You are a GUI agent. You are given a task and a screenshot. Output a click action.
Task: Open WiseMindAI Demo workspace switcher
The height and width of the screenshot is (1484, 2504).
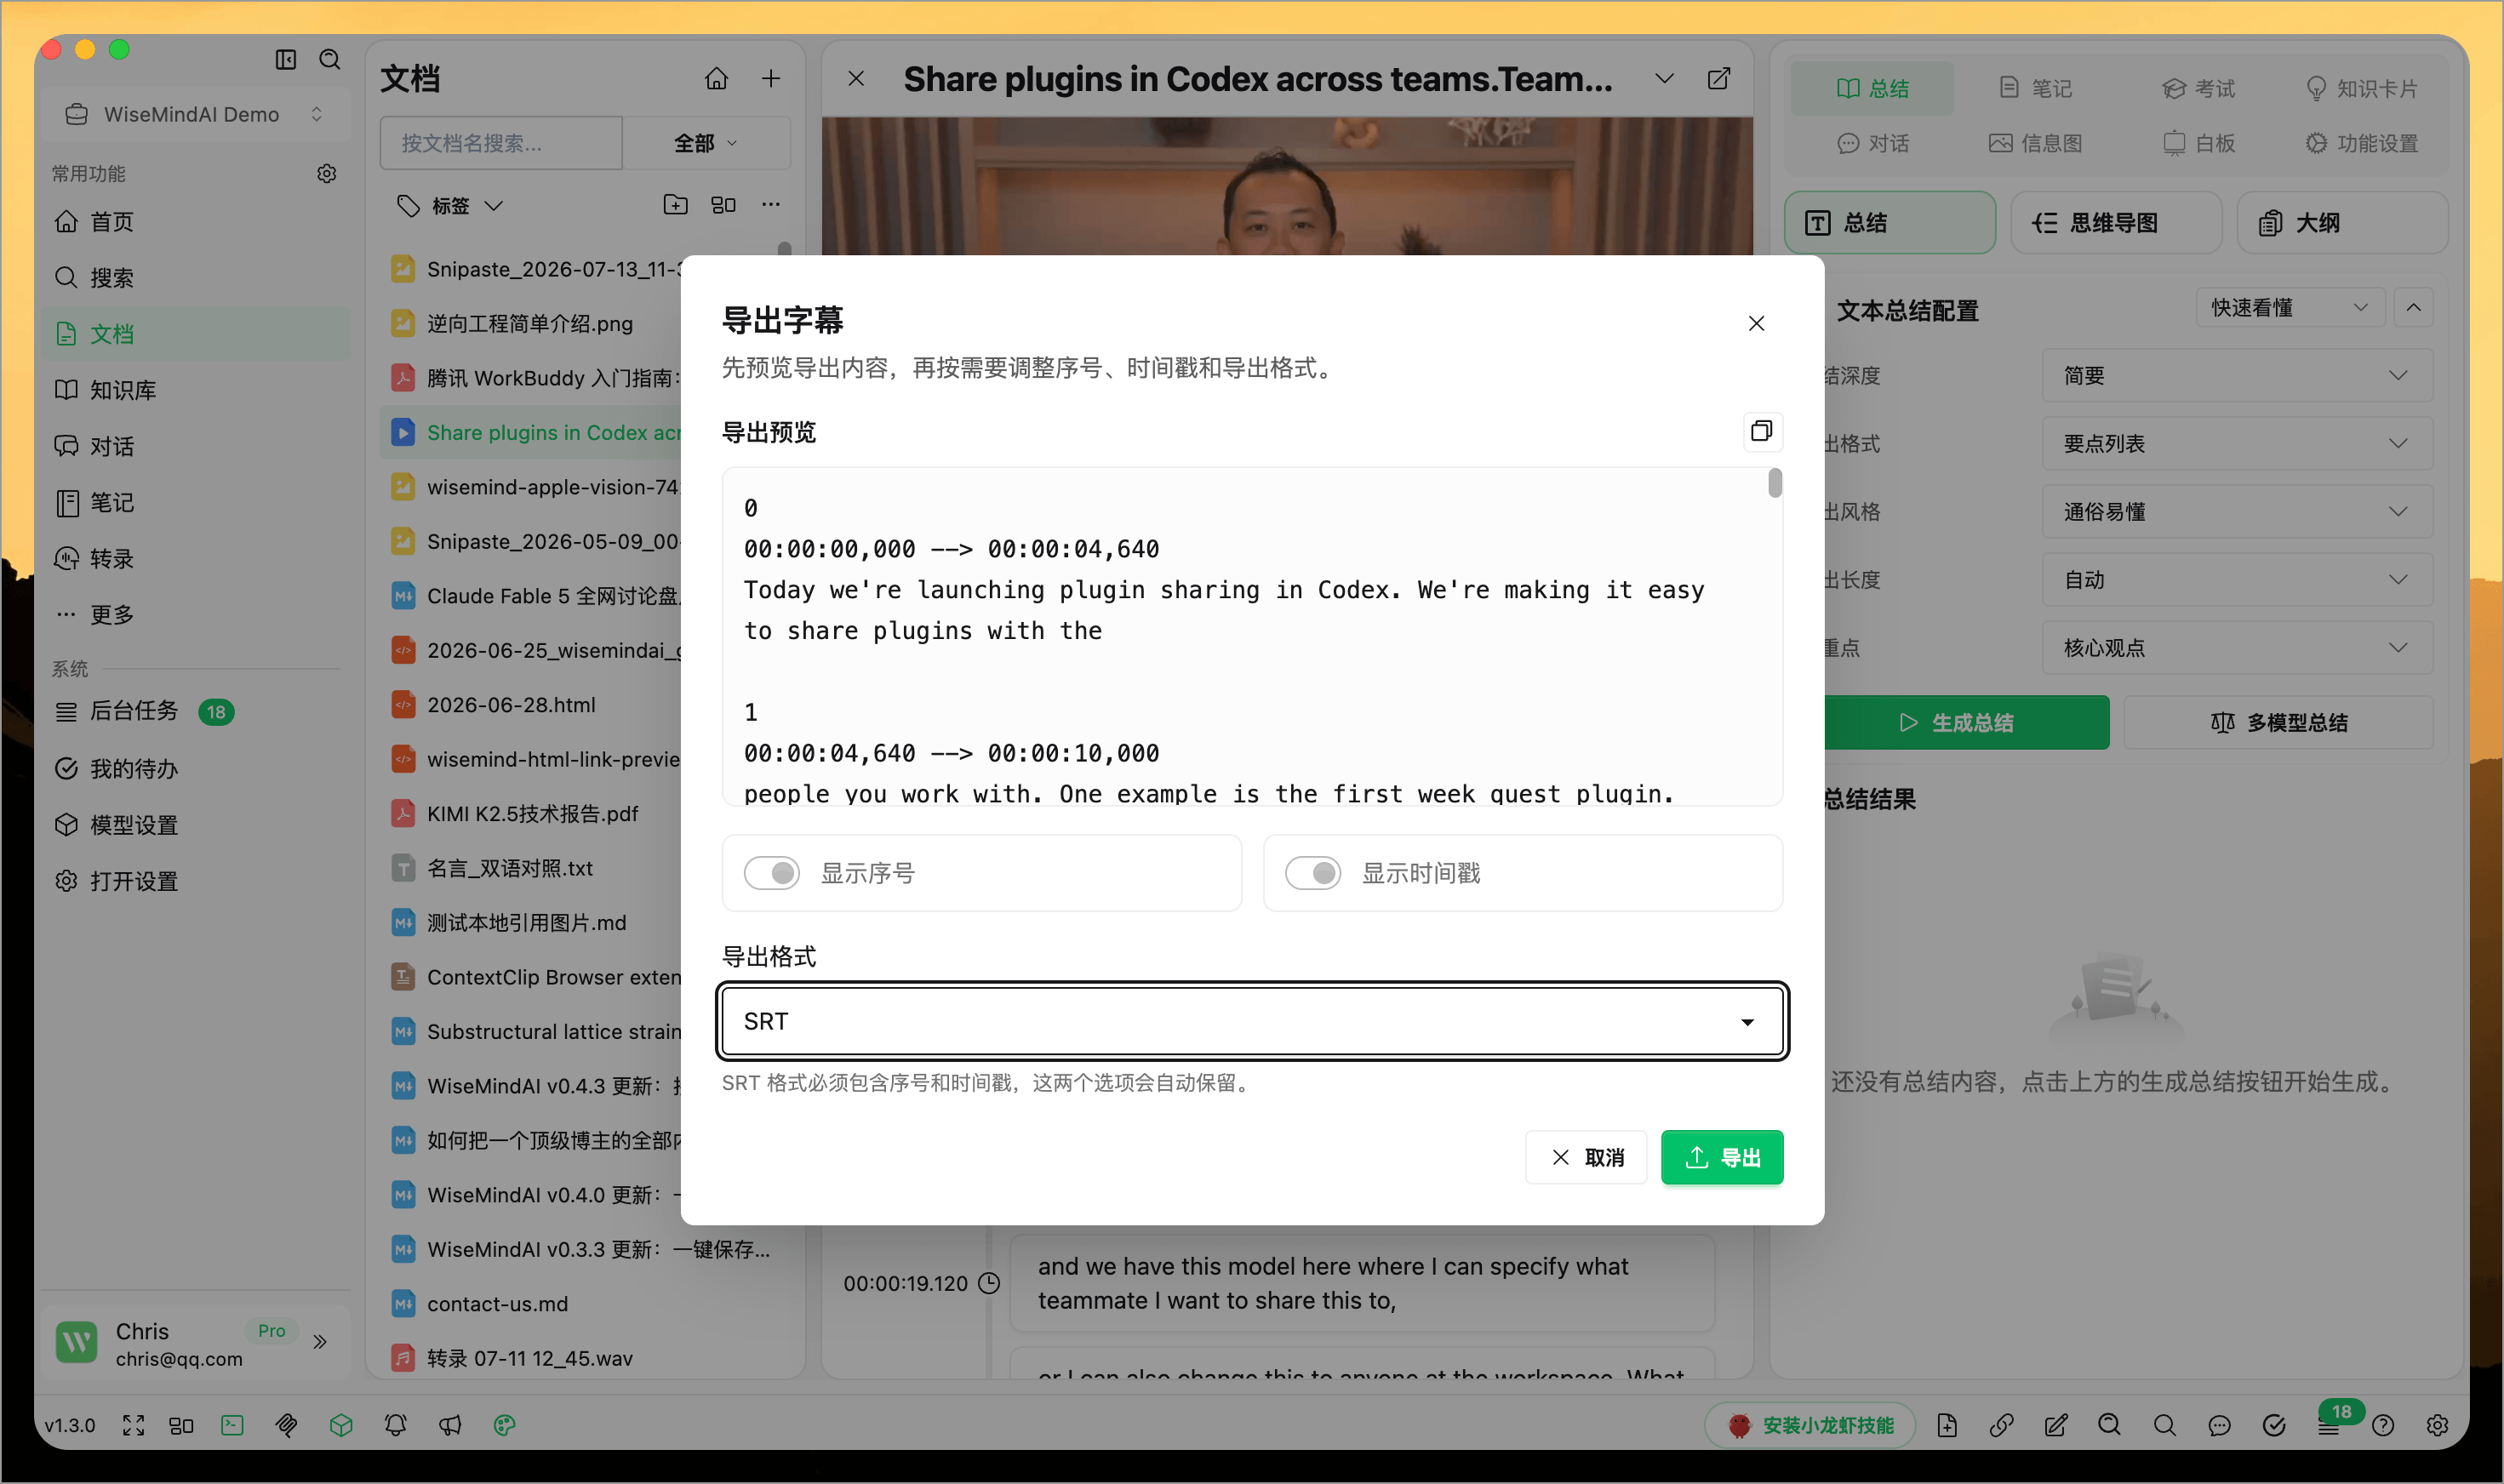coord(195,114)
